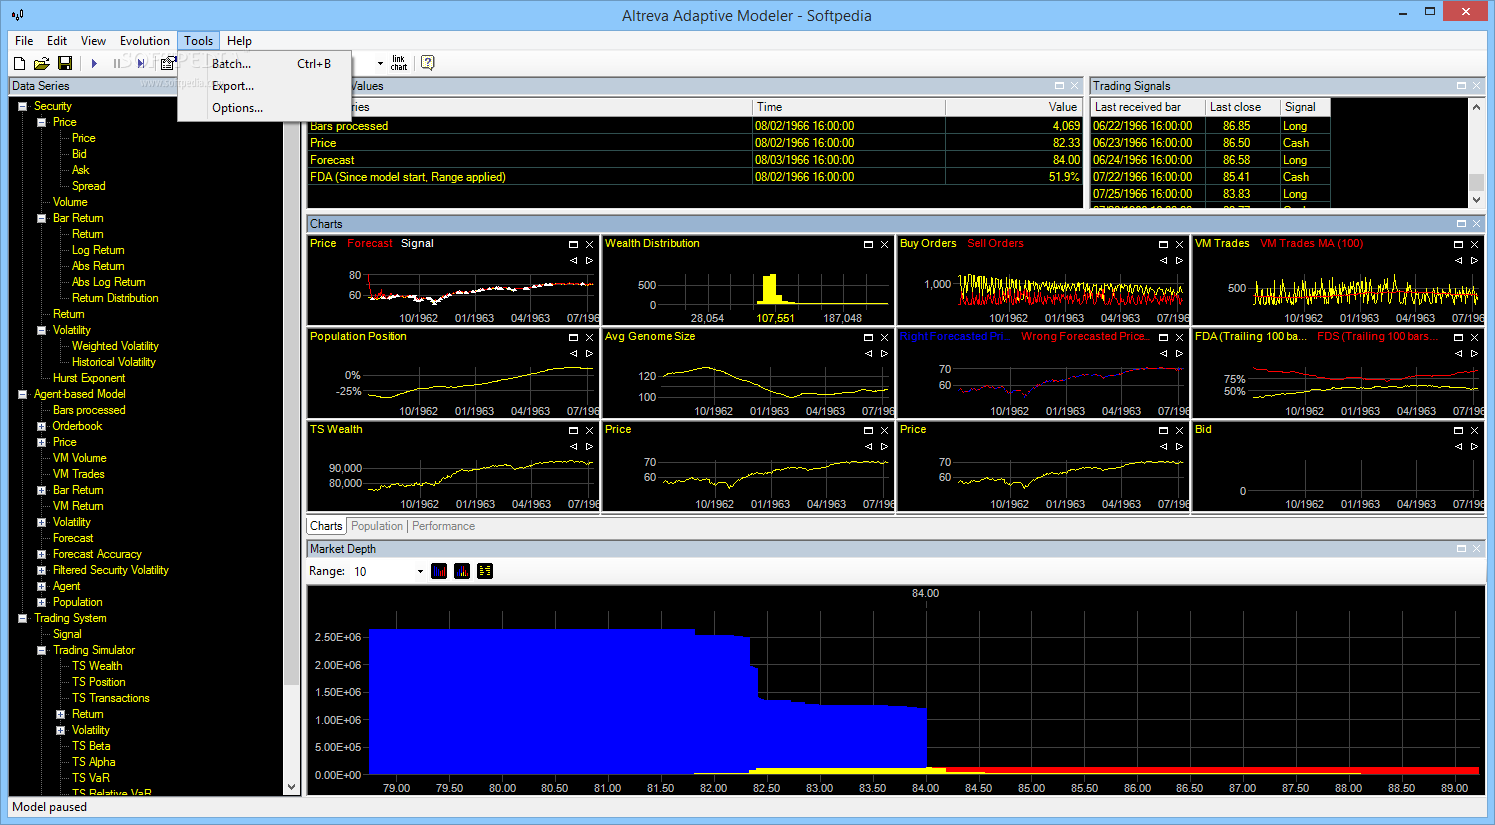Collapse the Agent-based Model node
Viewport: 1495px width, 825px height.
tap(22, 394)
